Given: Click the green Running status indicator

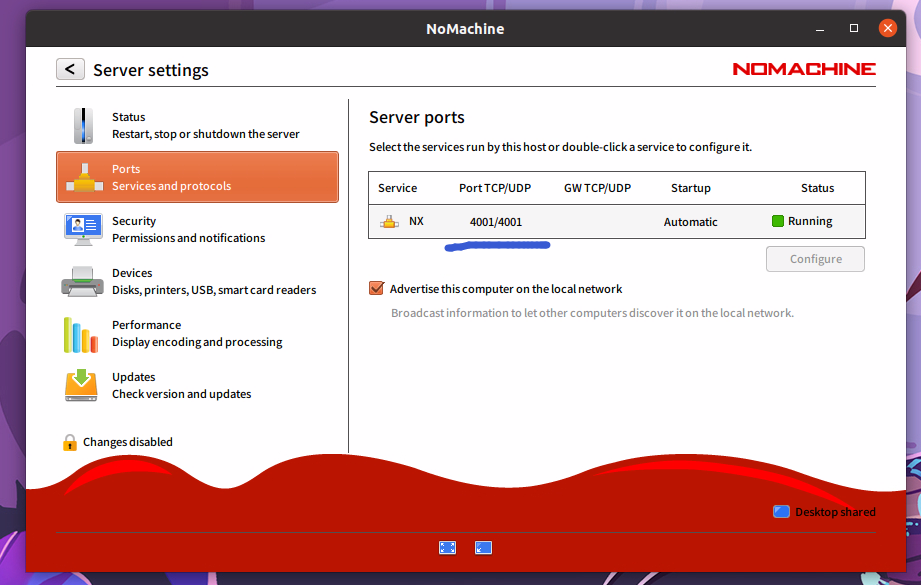Looking at the screenshot, I should 778,221.
